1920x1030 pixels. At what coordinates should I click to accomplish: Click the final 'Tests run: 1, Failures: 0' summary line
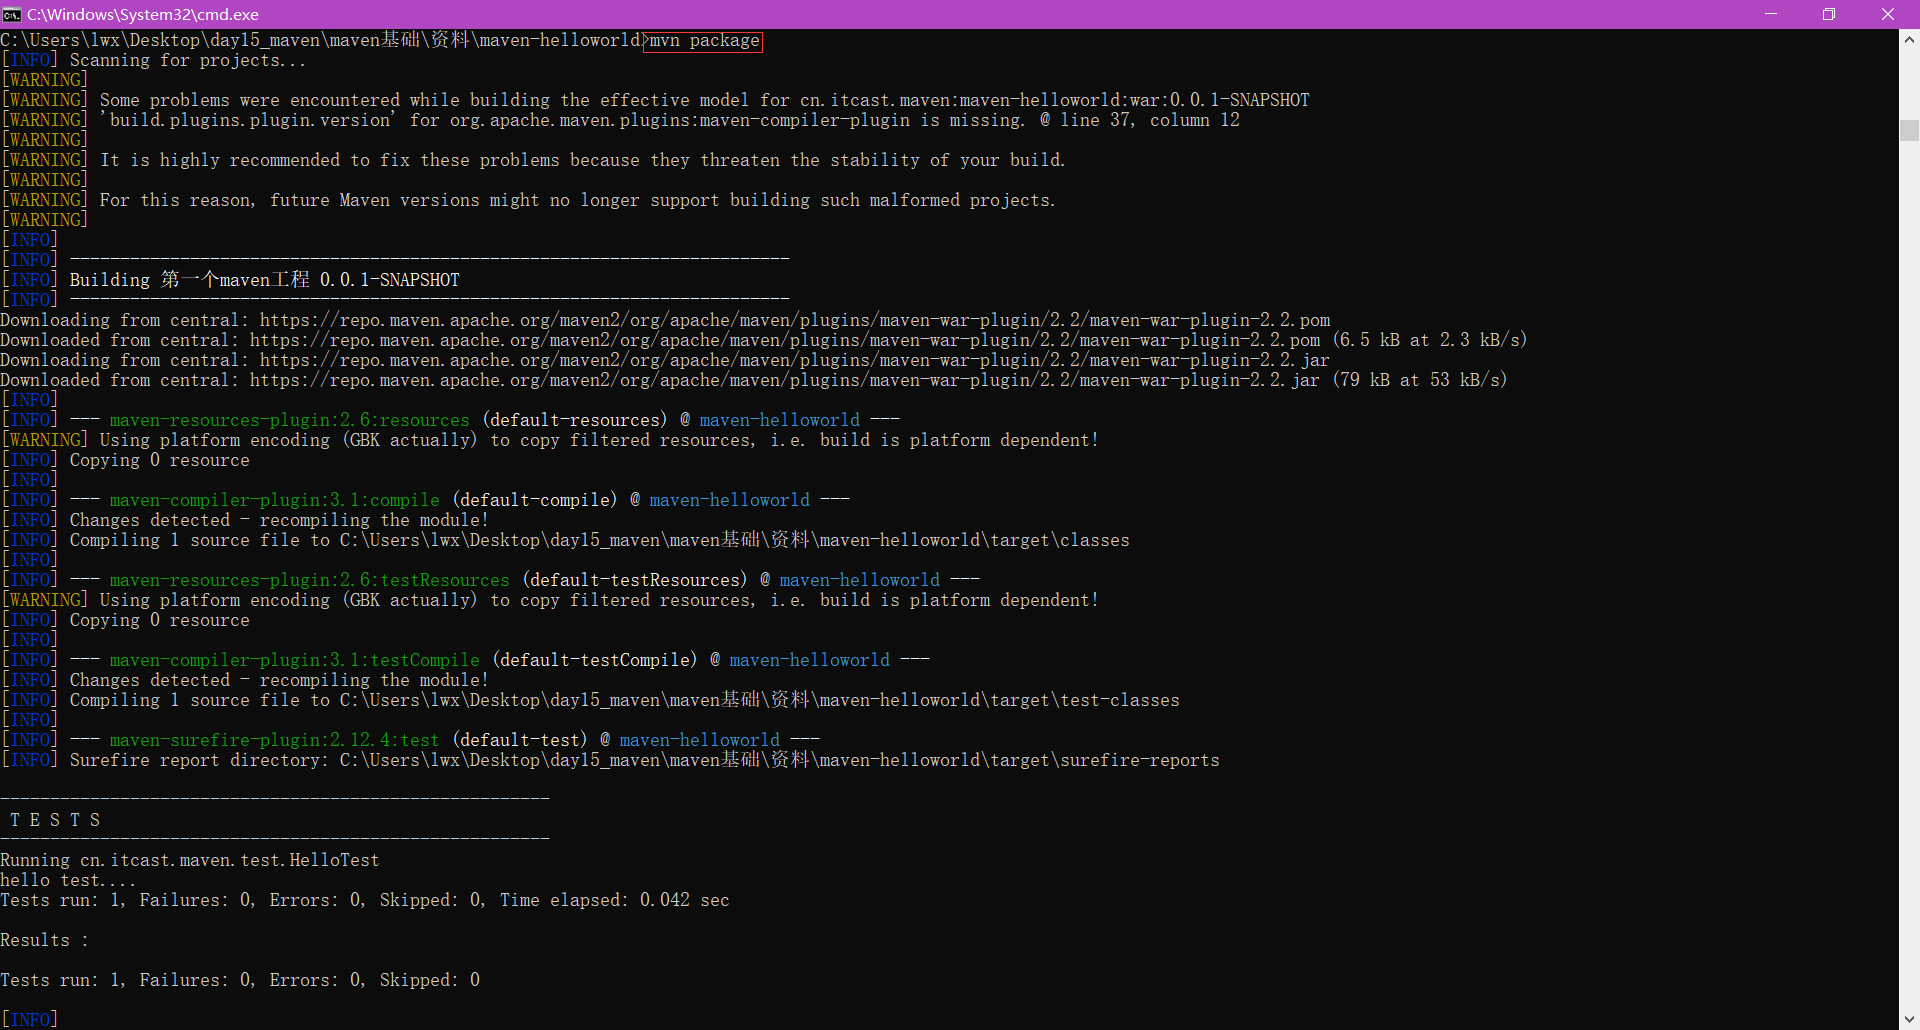(240, 980)
